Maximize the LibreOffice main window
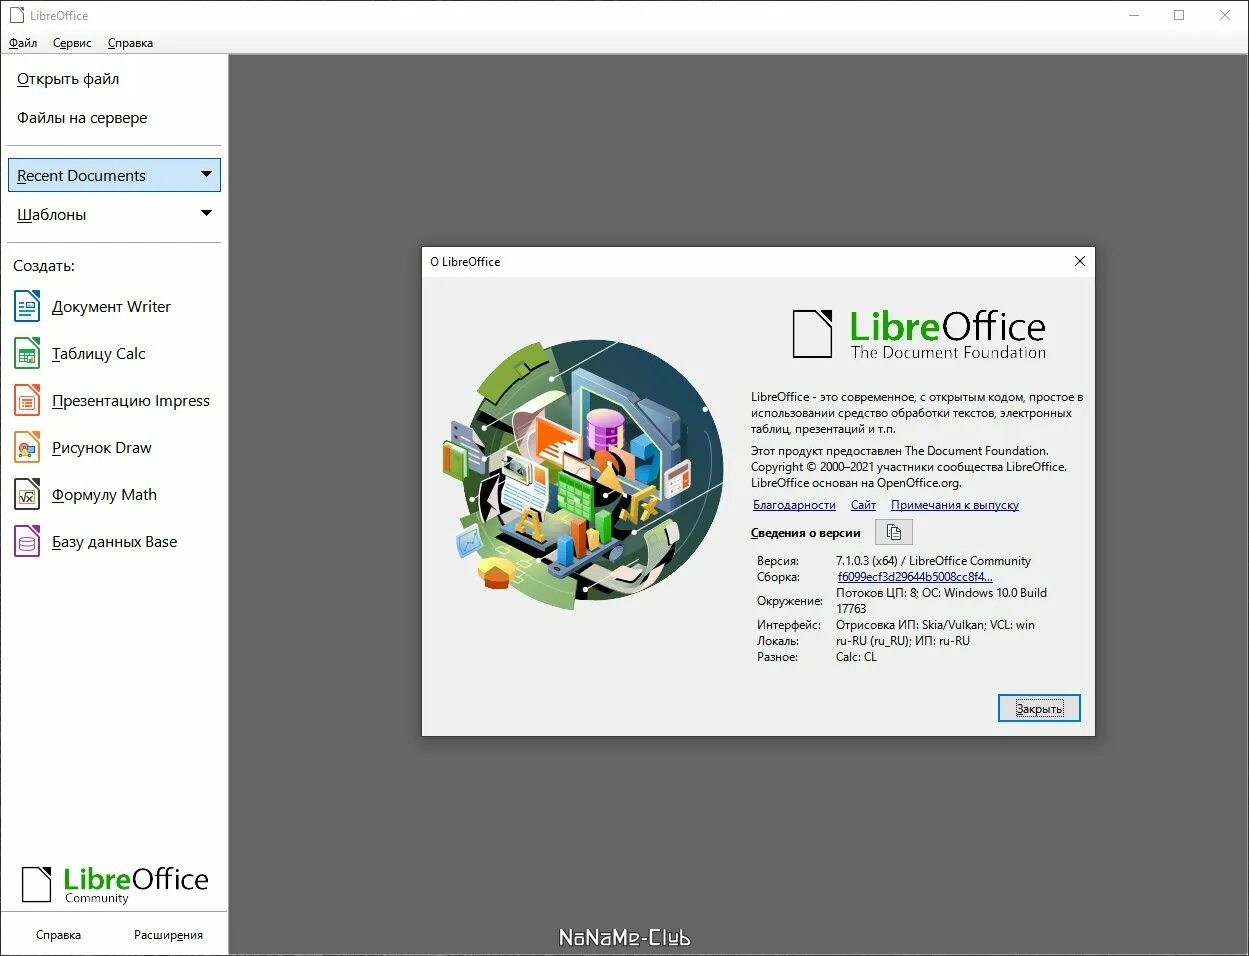The image size is (1249, 956). pyautogui.click(x=1179, y=15)
